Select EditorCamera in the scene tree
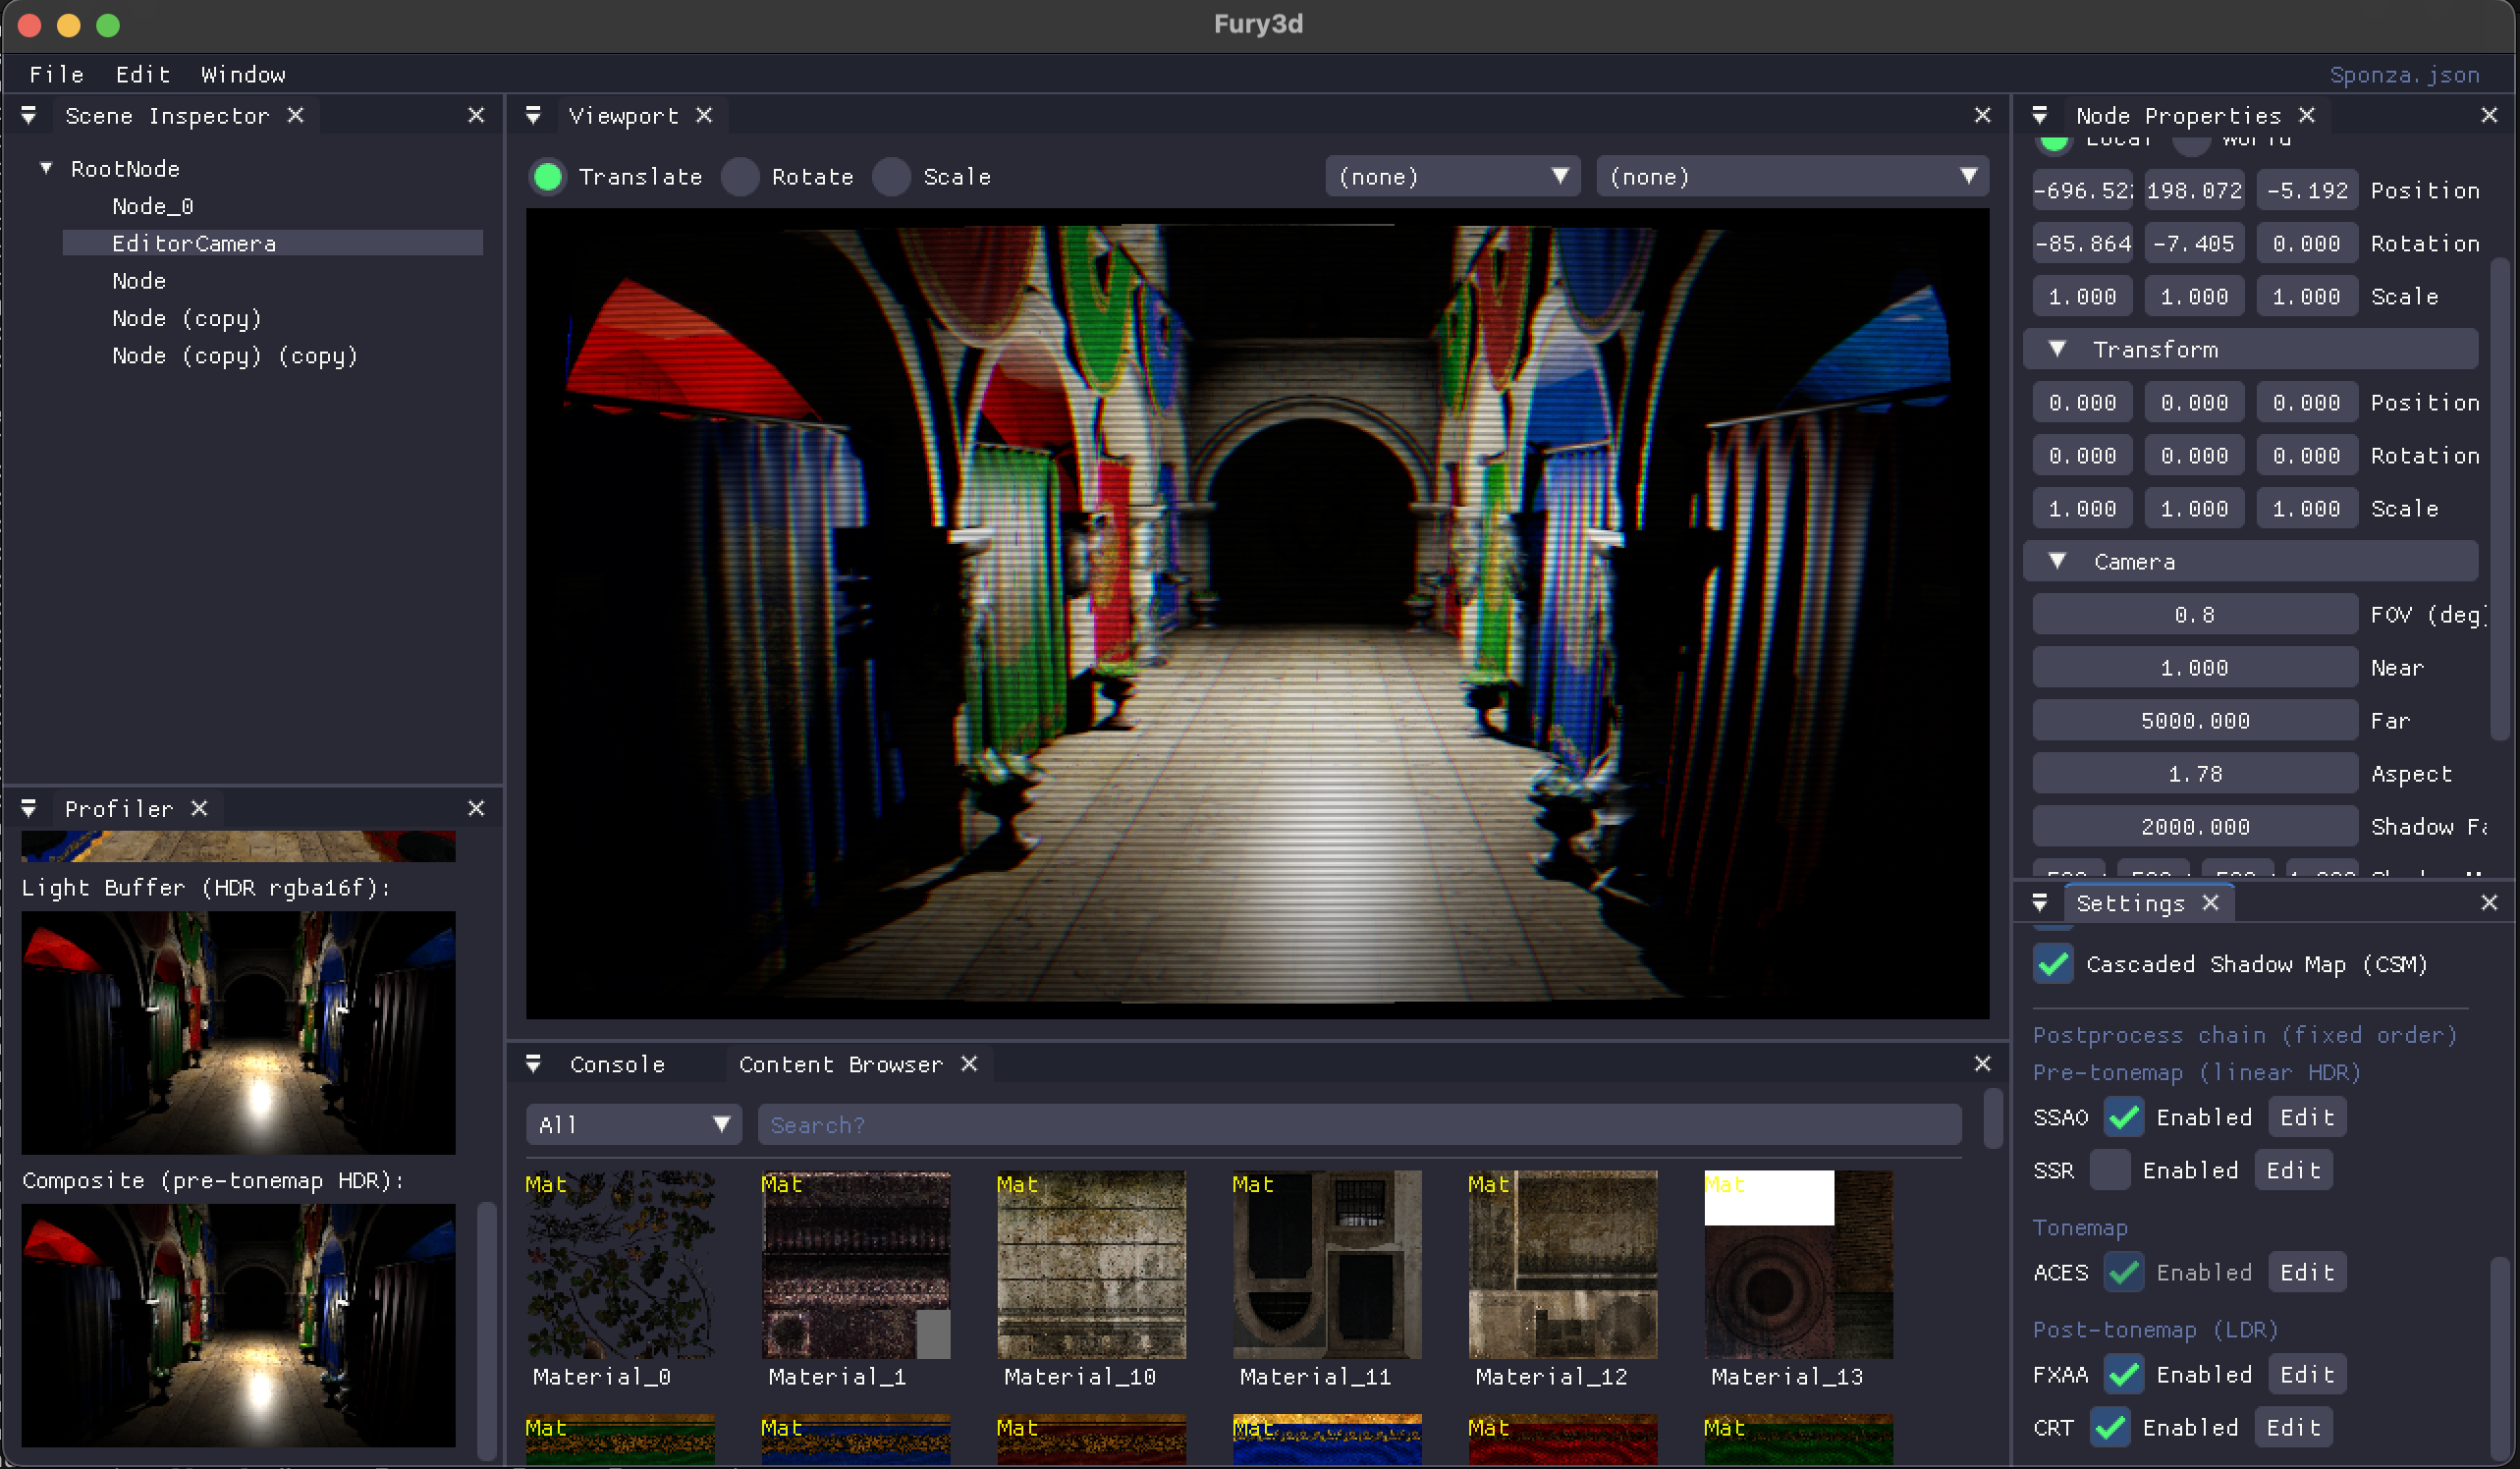 point(273,244)
